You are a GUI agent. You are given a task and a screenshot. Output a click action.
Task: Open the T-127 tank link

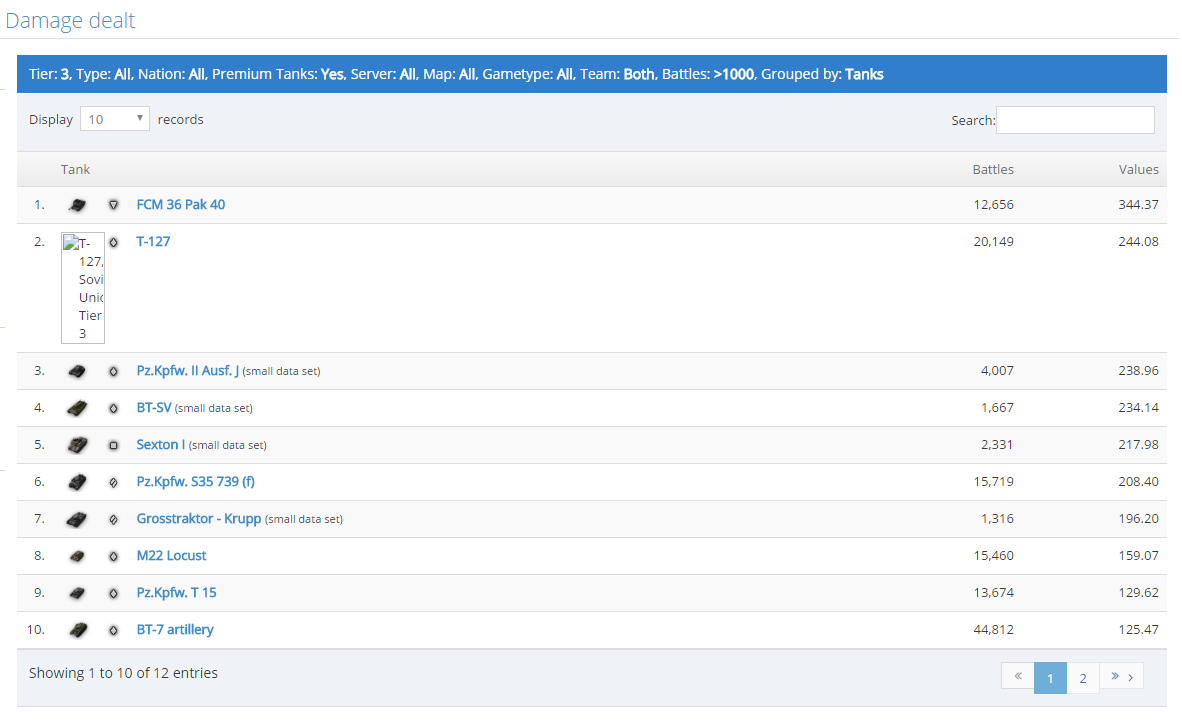click(153, 241)
